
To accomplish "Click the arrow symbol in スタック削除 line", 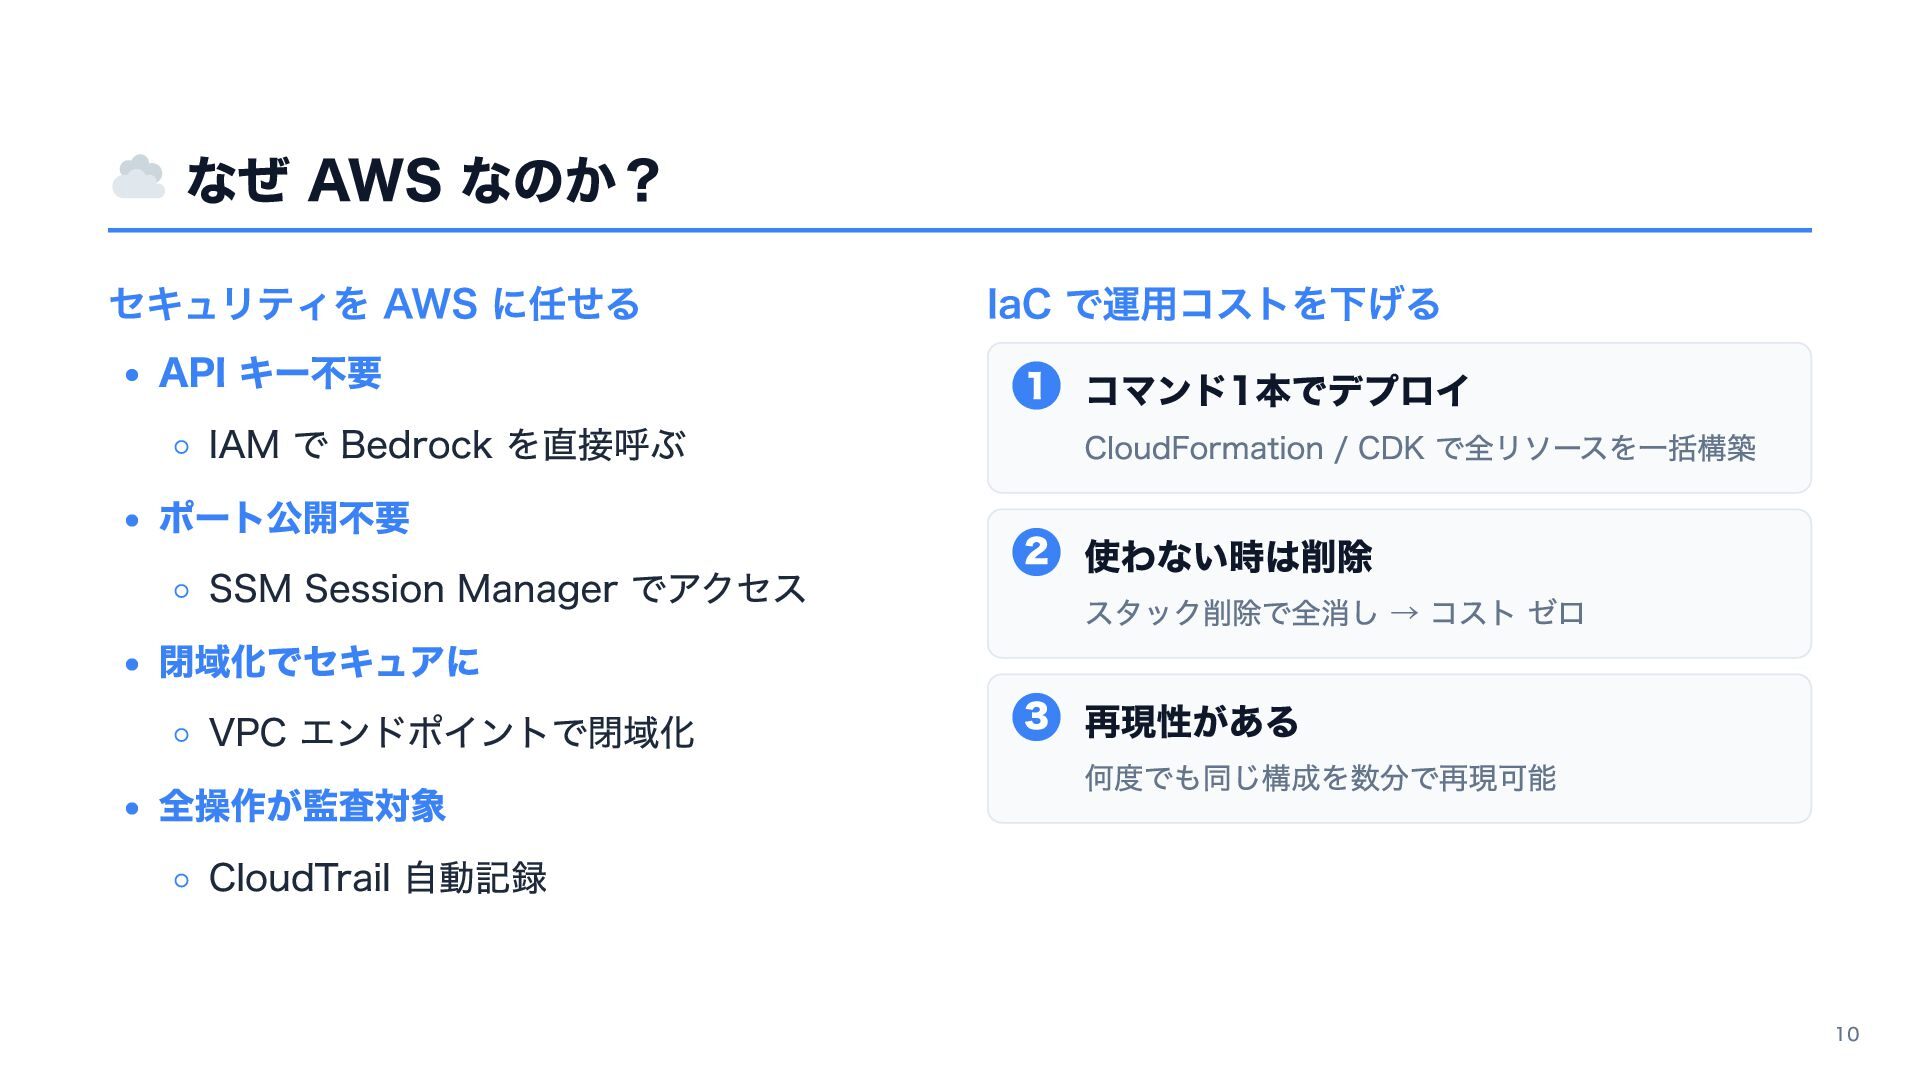I will pos(1404,613).
